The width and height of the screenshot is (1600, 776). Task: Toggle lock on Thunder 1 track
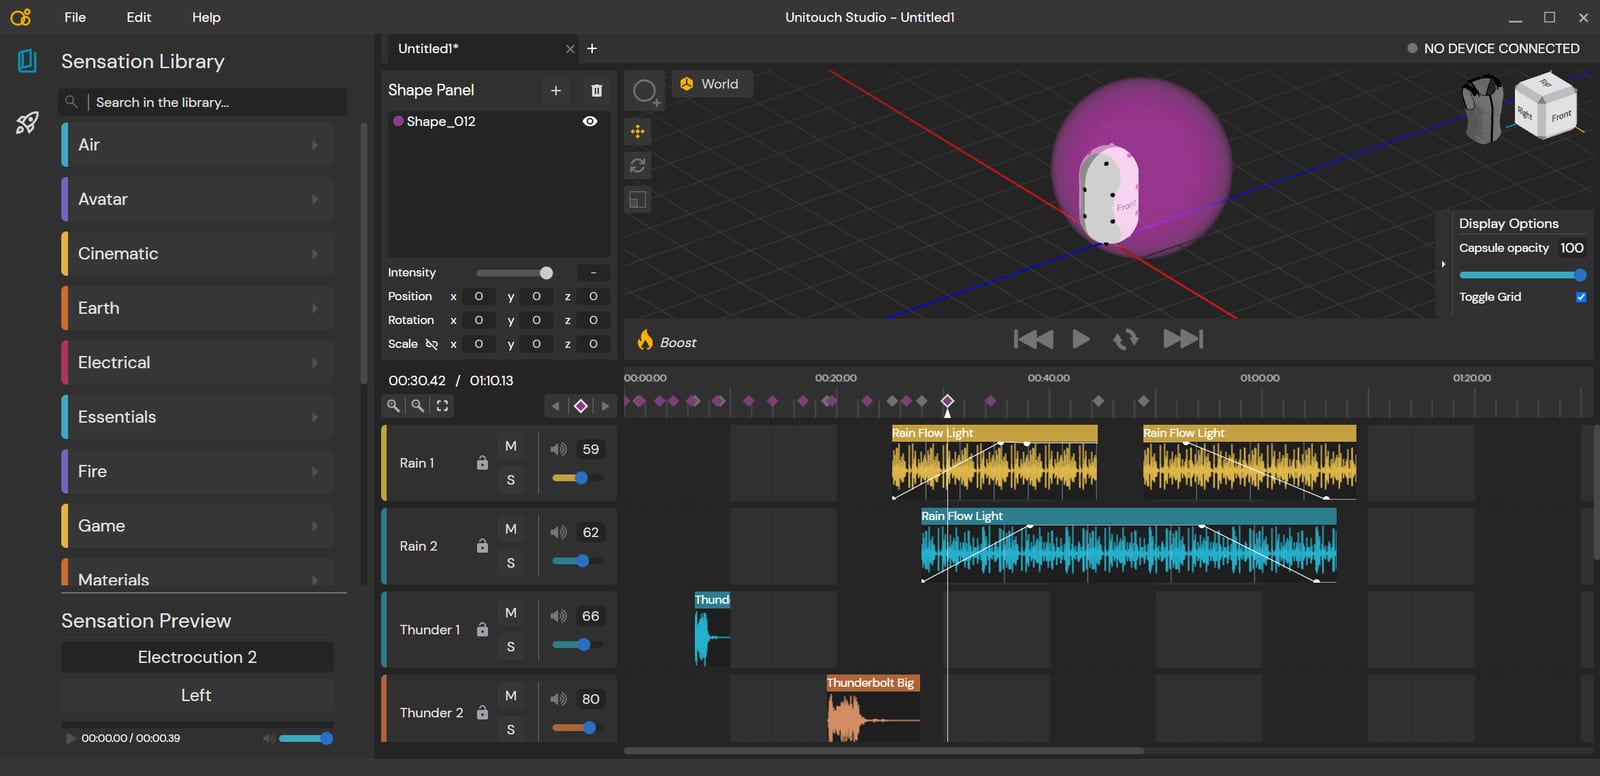click(482, 629)
